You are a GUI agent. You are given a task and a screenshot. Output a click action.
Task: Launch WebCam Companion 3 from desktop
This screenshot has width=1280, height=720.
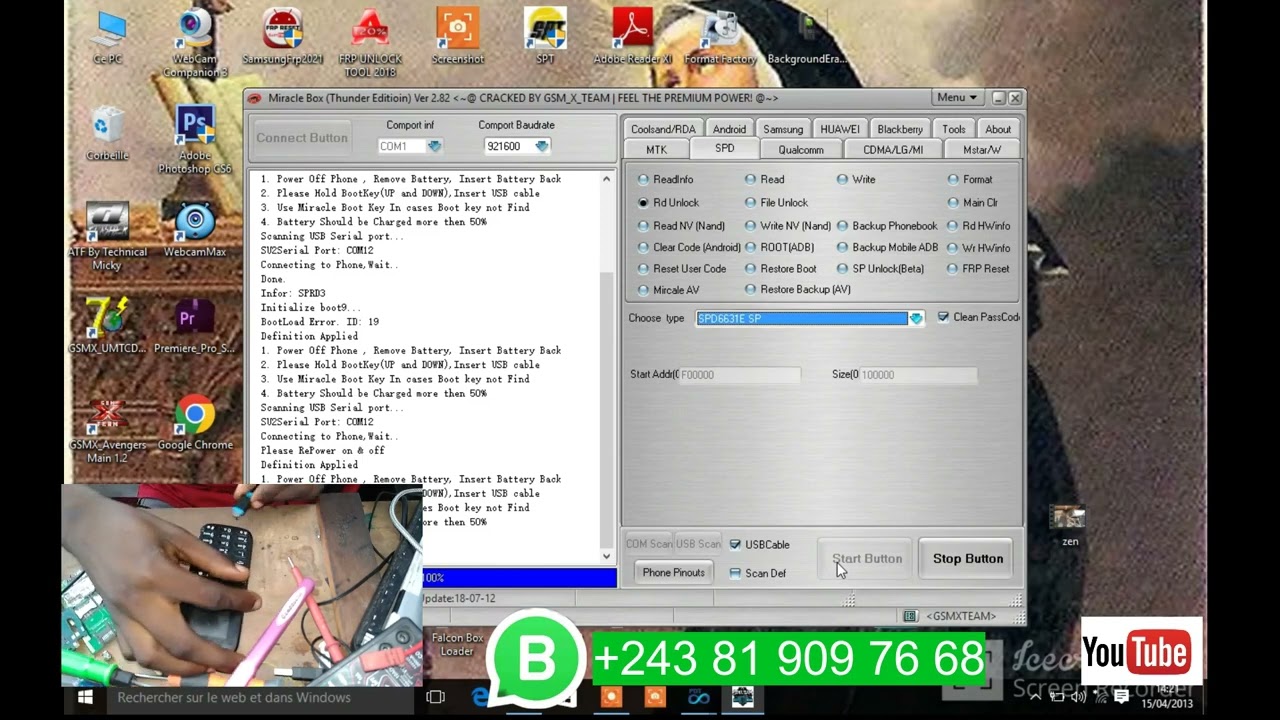pos(195,43)
